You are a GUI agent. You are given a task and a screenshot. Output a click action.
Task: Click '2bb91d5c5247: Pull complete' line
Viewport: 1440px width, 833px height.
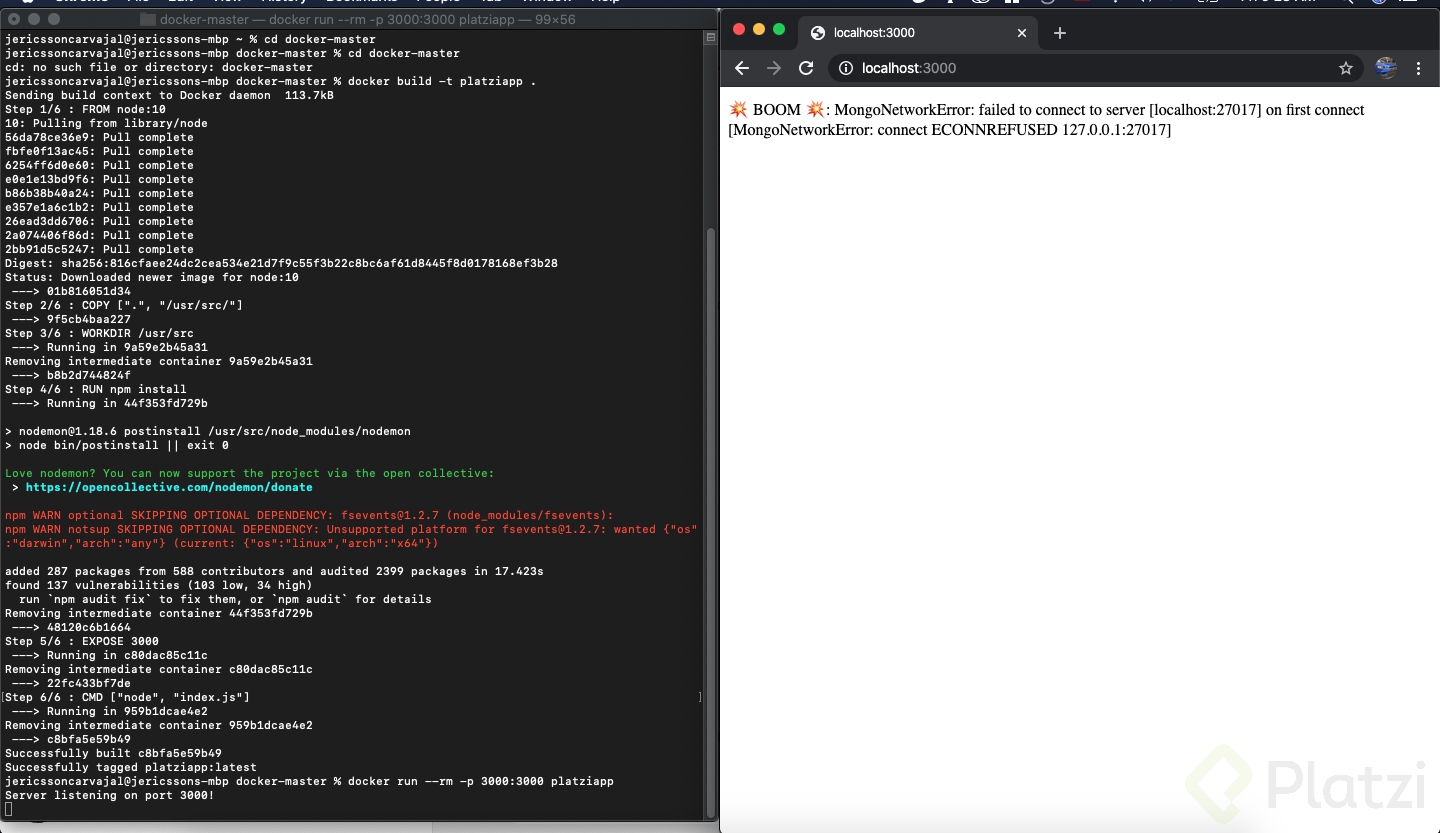99,249
